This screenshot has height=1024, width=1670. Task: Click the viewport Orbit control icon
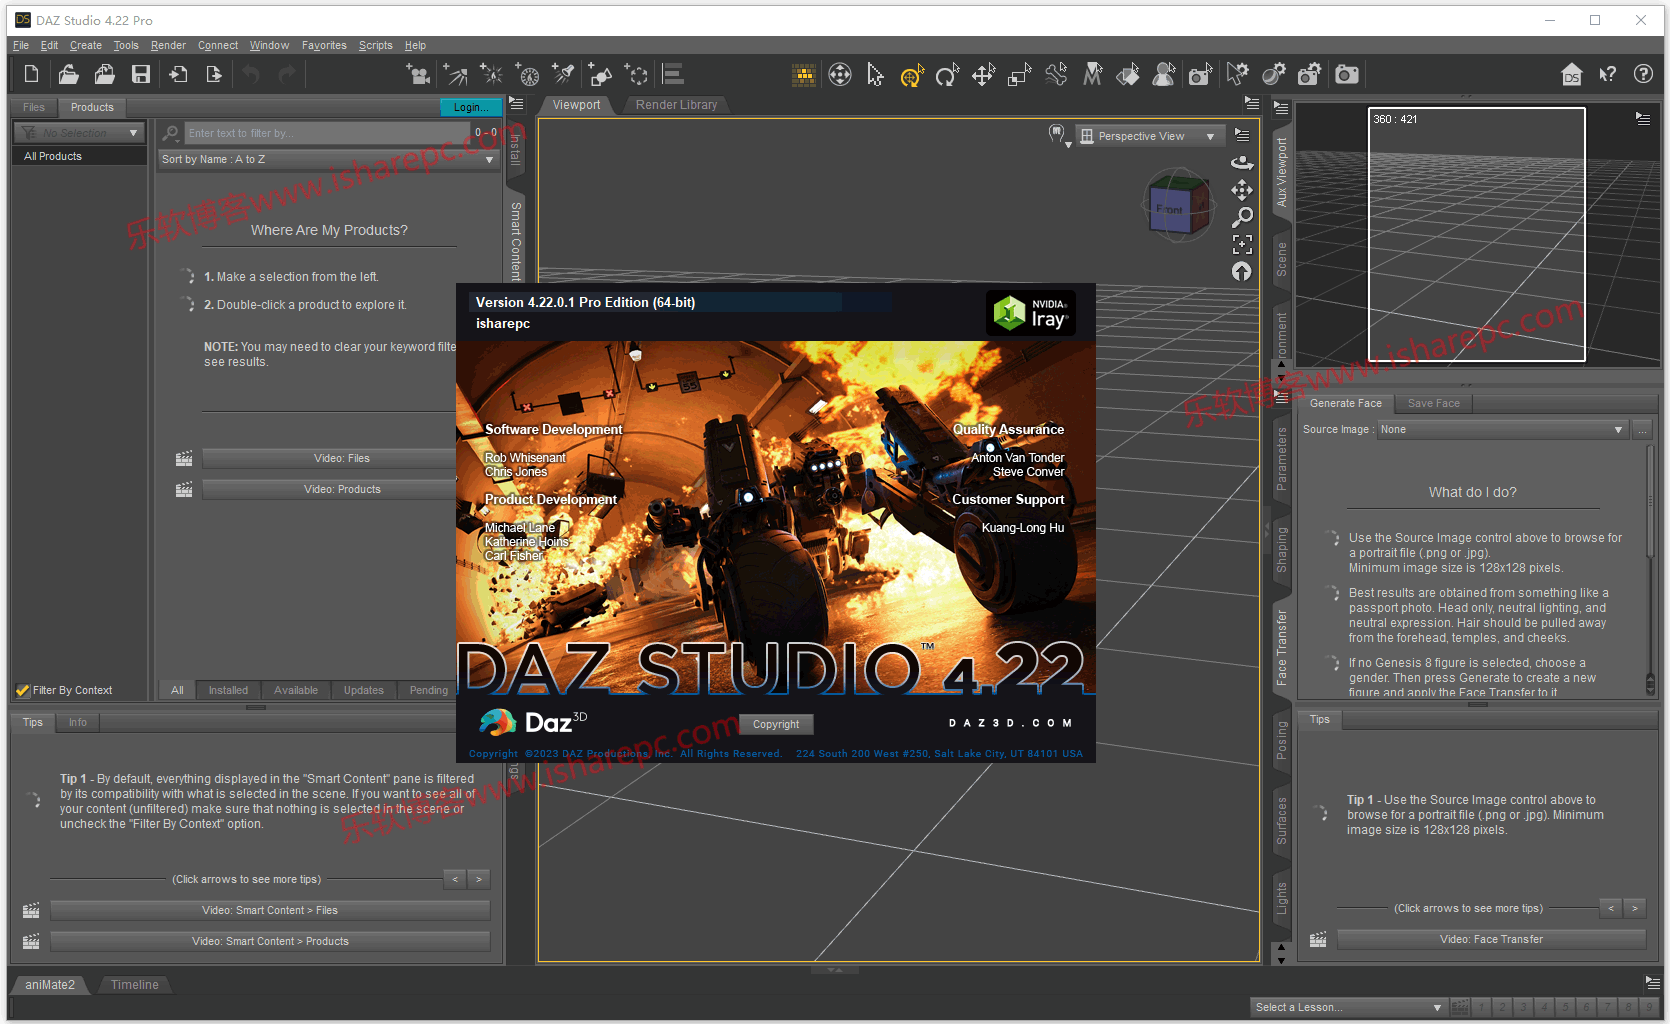tap(1242, 162)
